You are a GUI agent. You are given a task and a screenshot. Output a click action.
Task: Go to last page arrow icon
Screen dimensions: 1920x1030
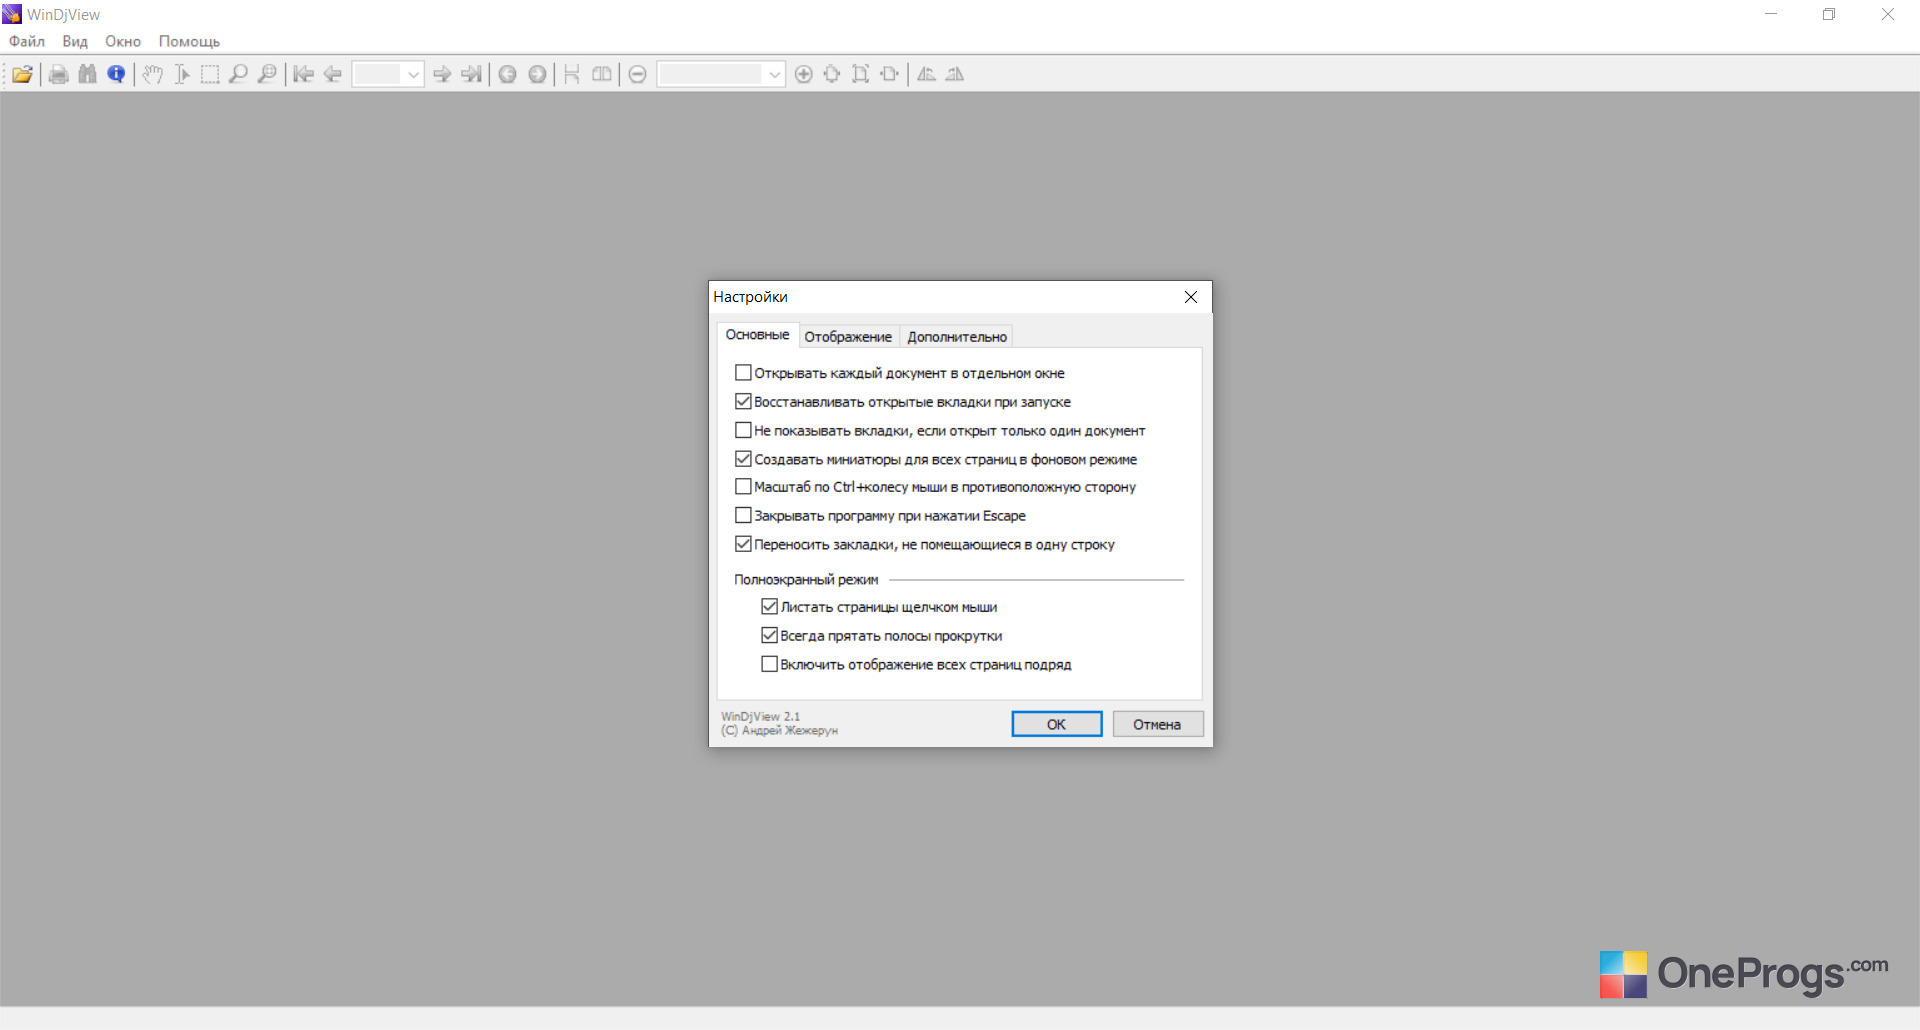[471, 74]
